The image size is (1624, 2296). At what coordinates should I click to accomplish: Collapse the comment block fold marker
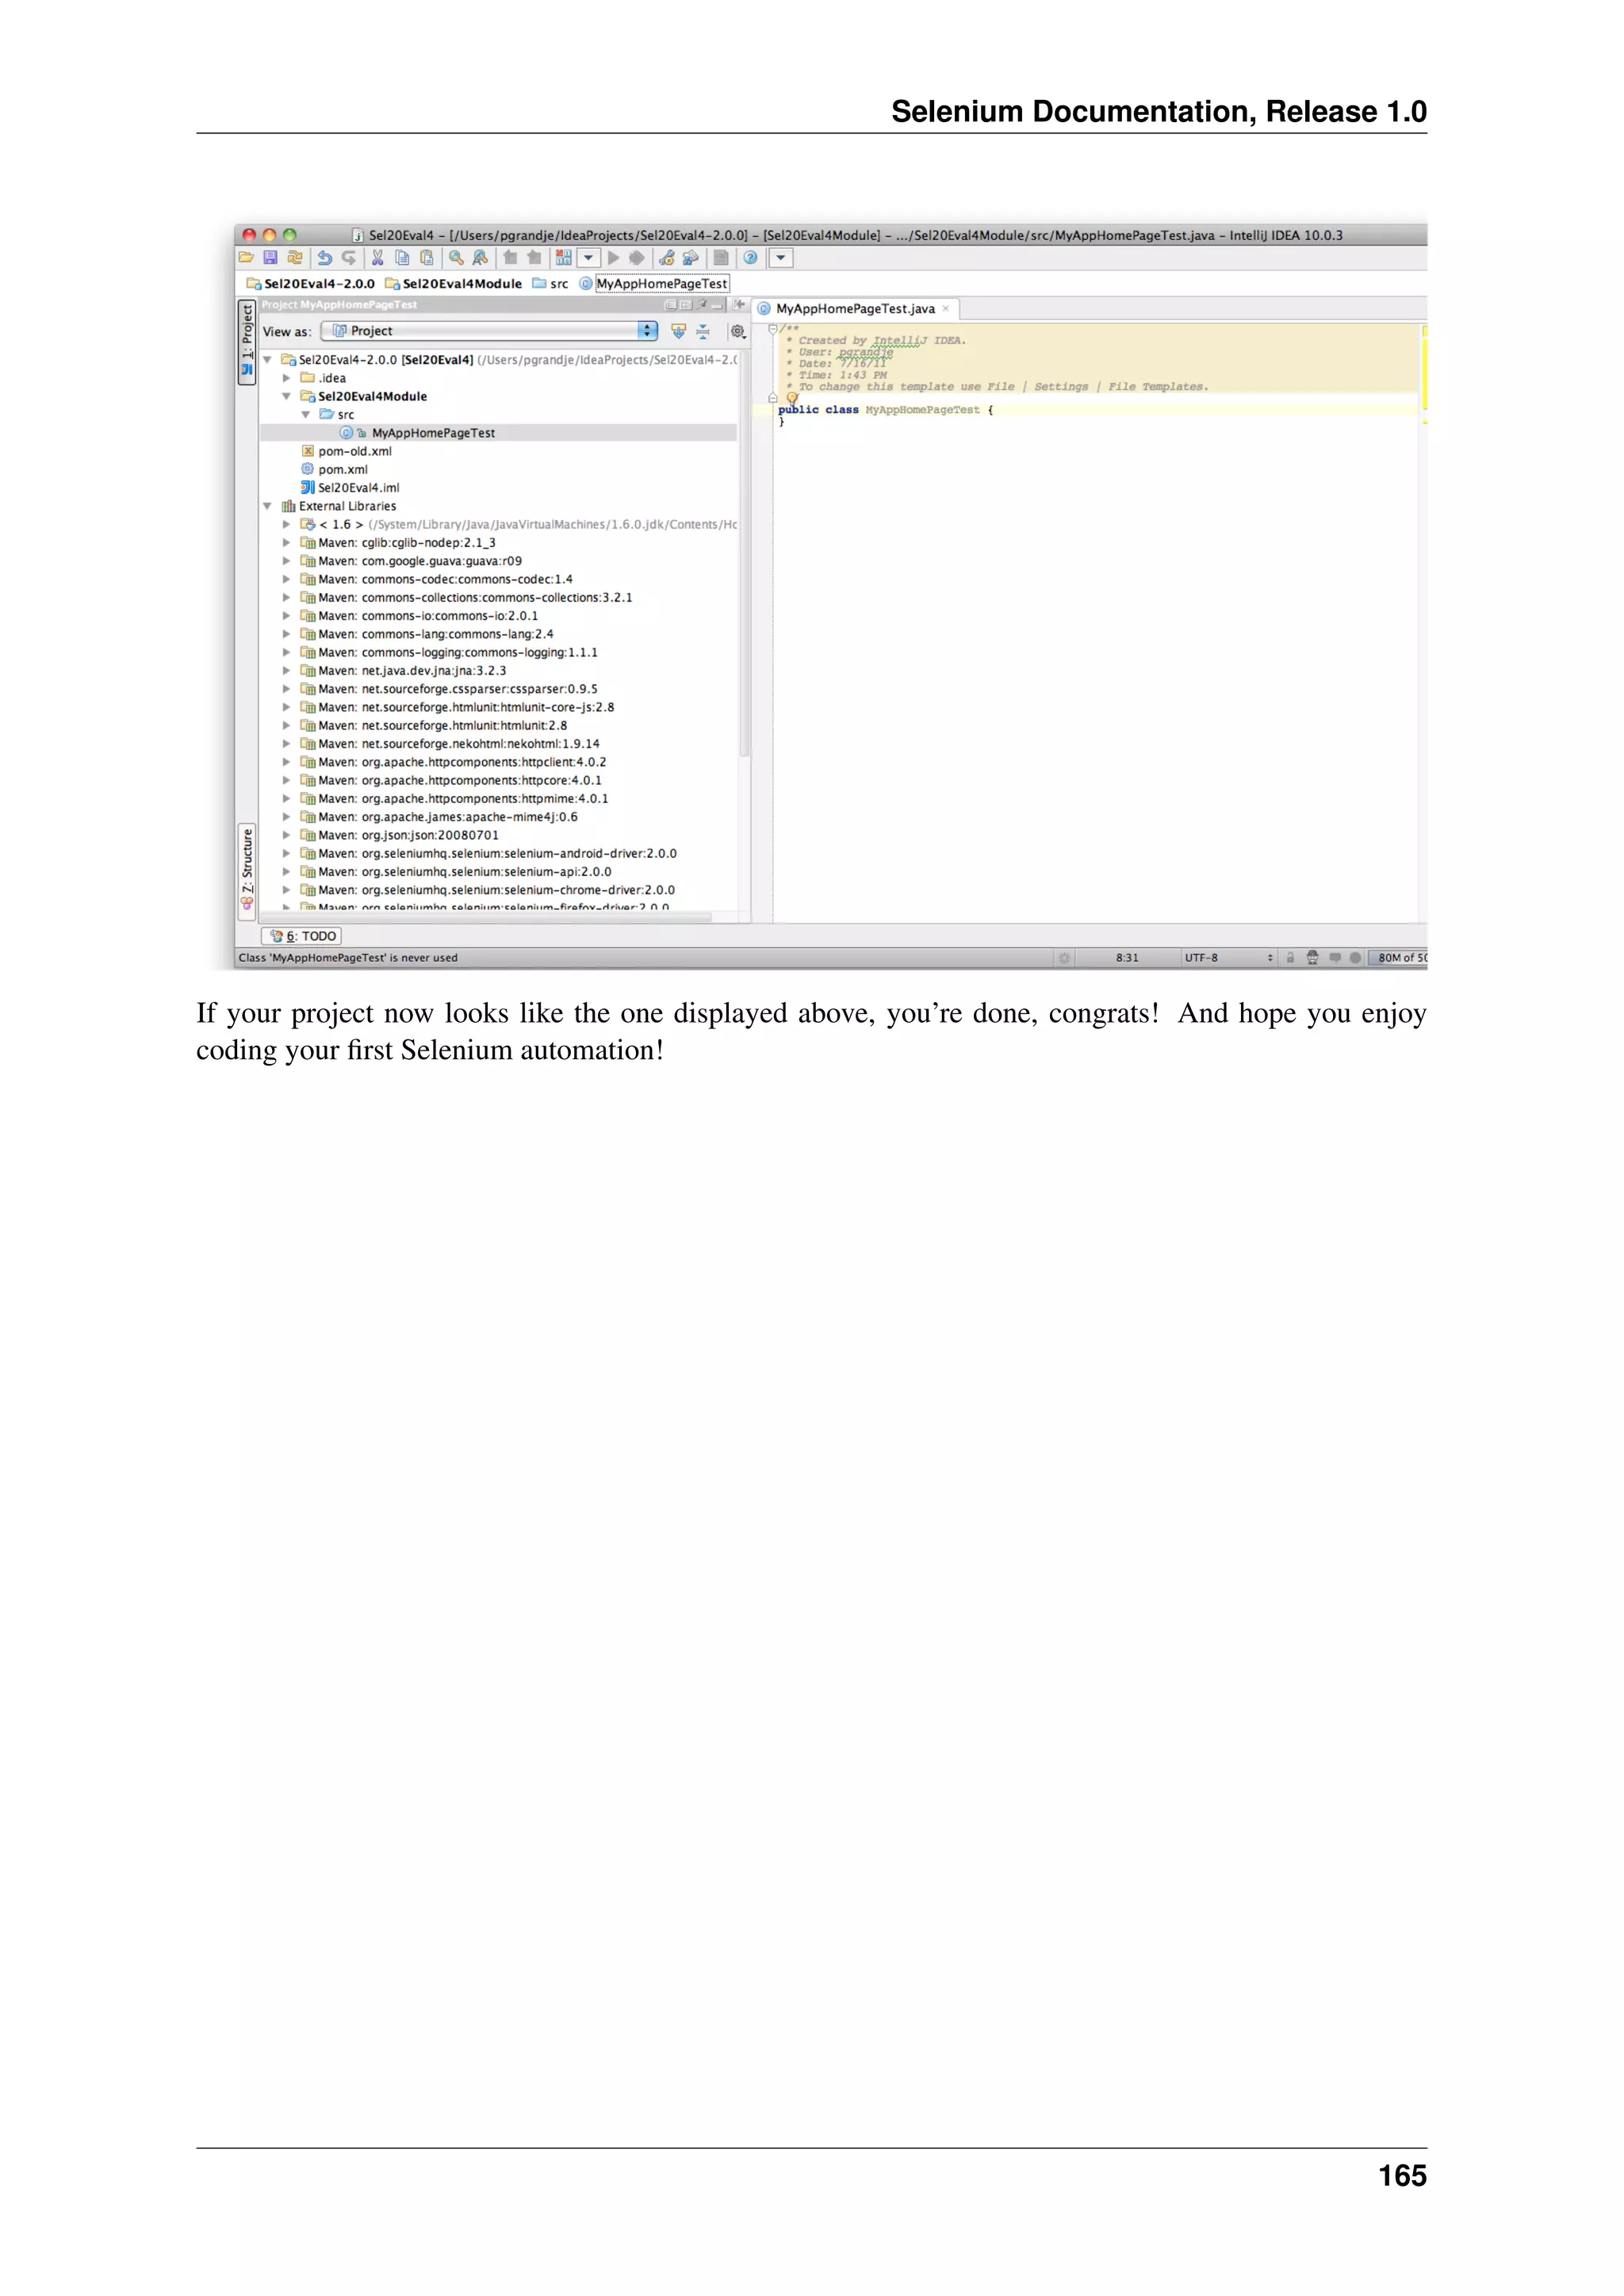[x=772, y=329]
